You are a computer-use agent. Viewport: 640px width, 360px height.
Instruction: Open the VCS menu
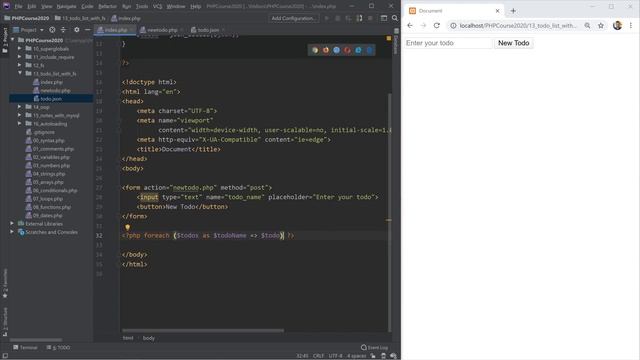157,6
